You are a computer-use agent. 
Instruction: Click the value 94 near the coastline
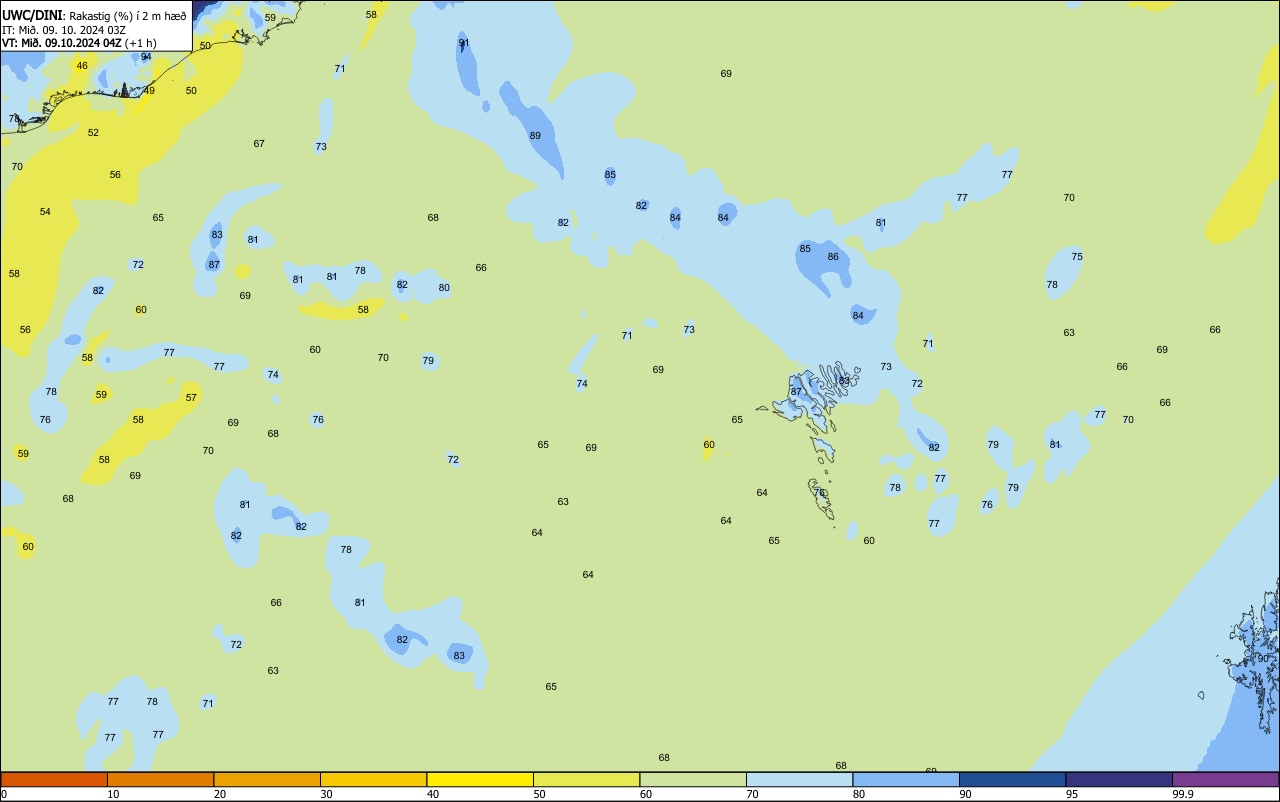point(146,57)
